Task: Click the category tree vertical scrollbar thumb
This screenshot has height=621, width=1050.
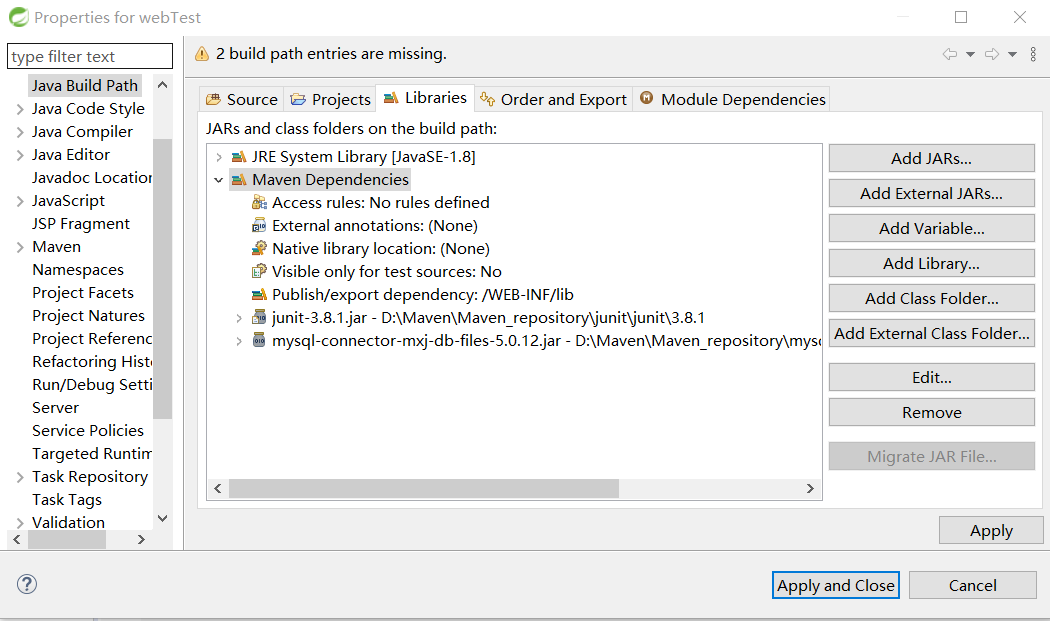Action: click(x=162, y=279)
